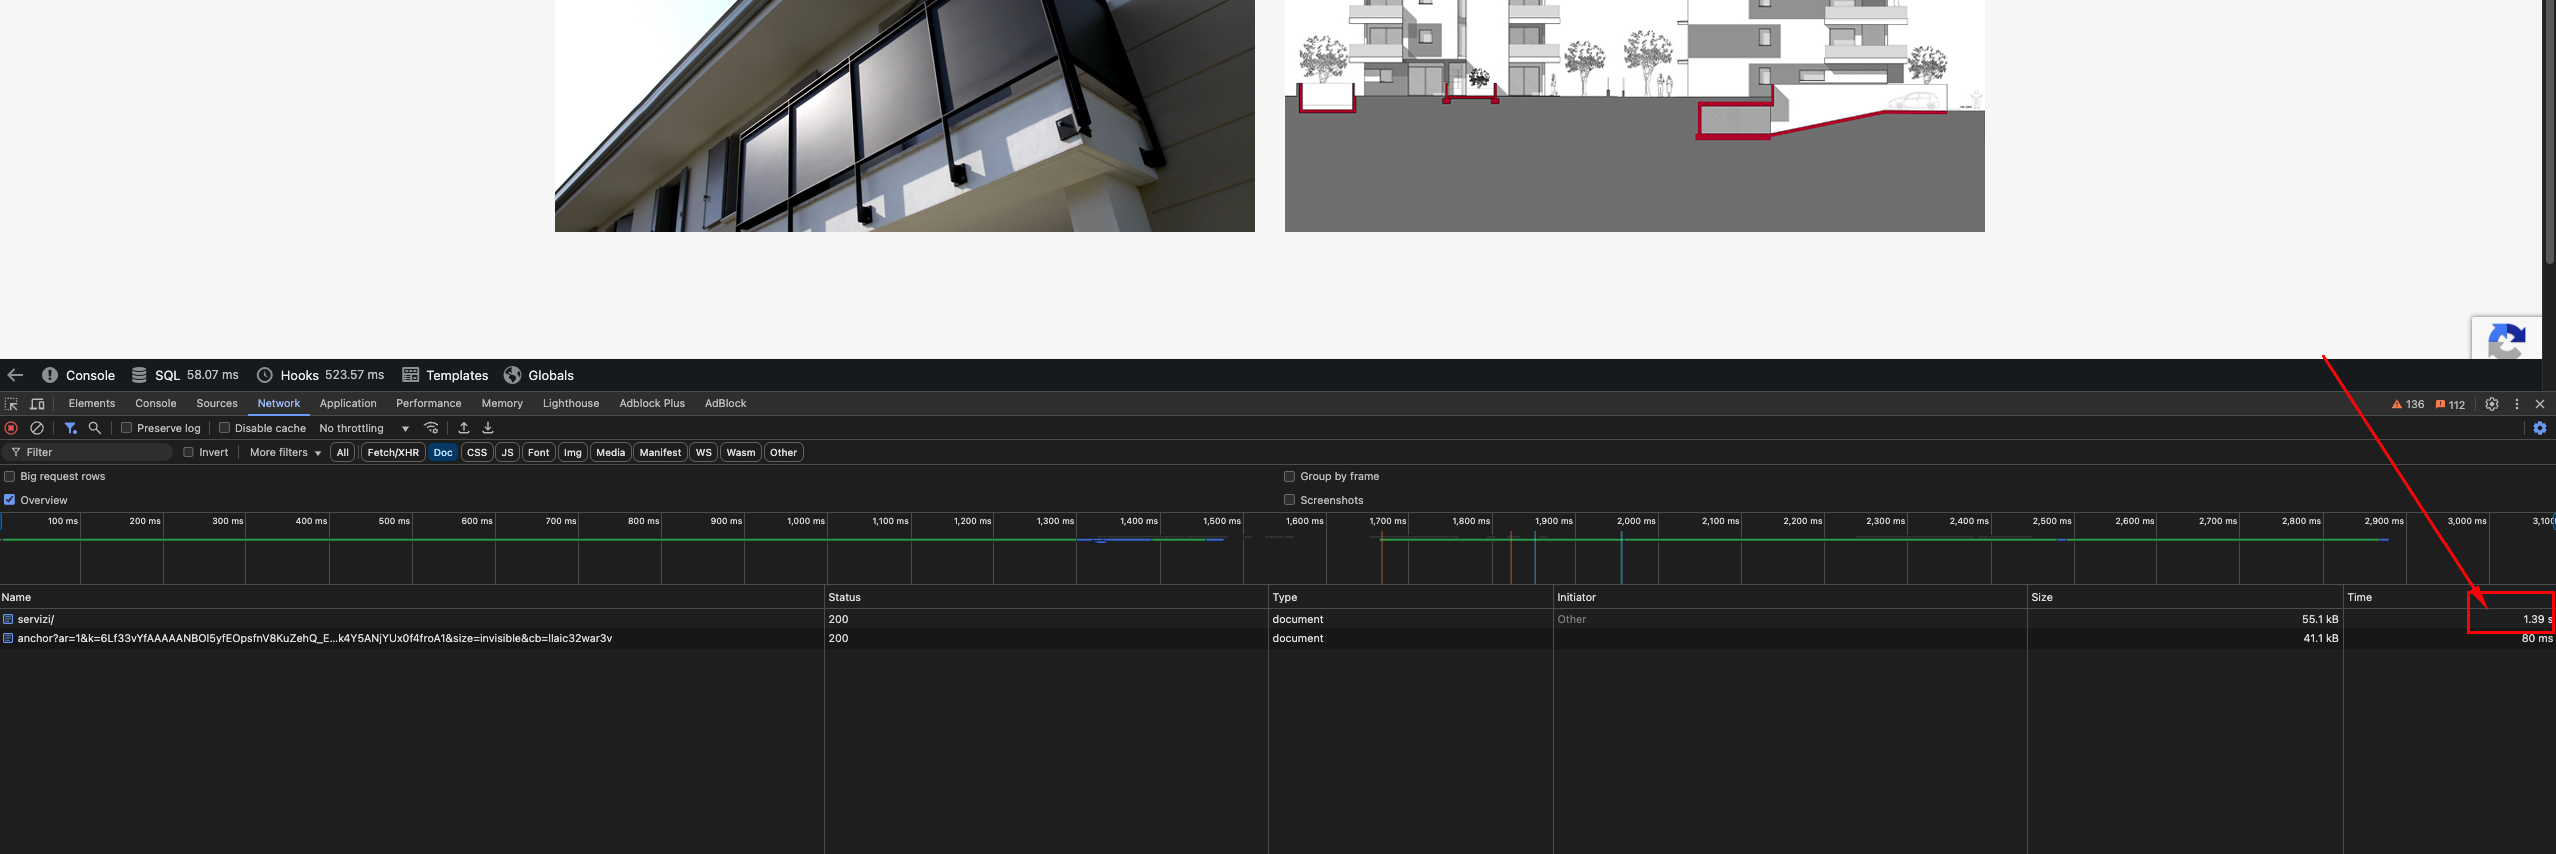Click the Import HAR upload icon

(x=464, y=428)
